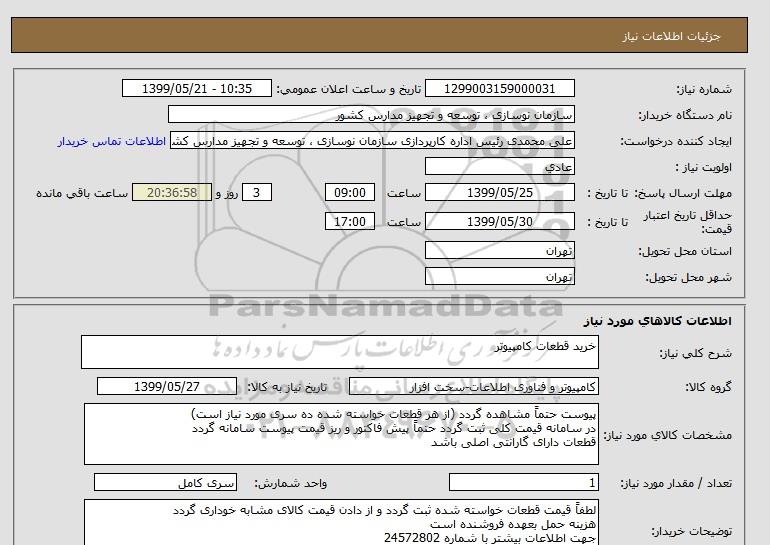Click the unit of count field سری کامل
Viewport: 770px width, 545px height.
(165, 483)
